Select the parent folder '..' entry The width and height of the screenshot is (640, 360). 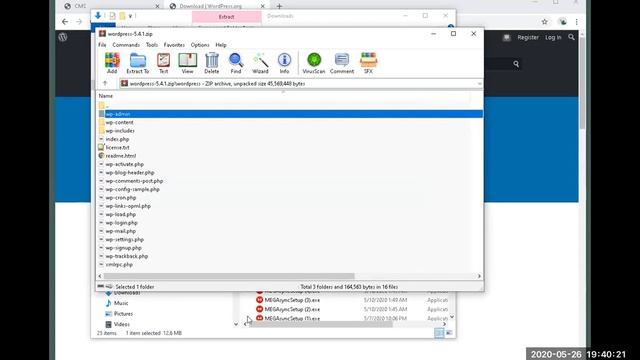click(290, 106)
